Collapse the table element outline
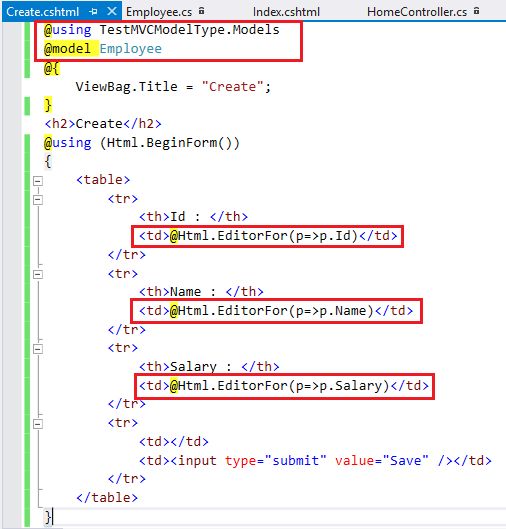 pos(38,181)
